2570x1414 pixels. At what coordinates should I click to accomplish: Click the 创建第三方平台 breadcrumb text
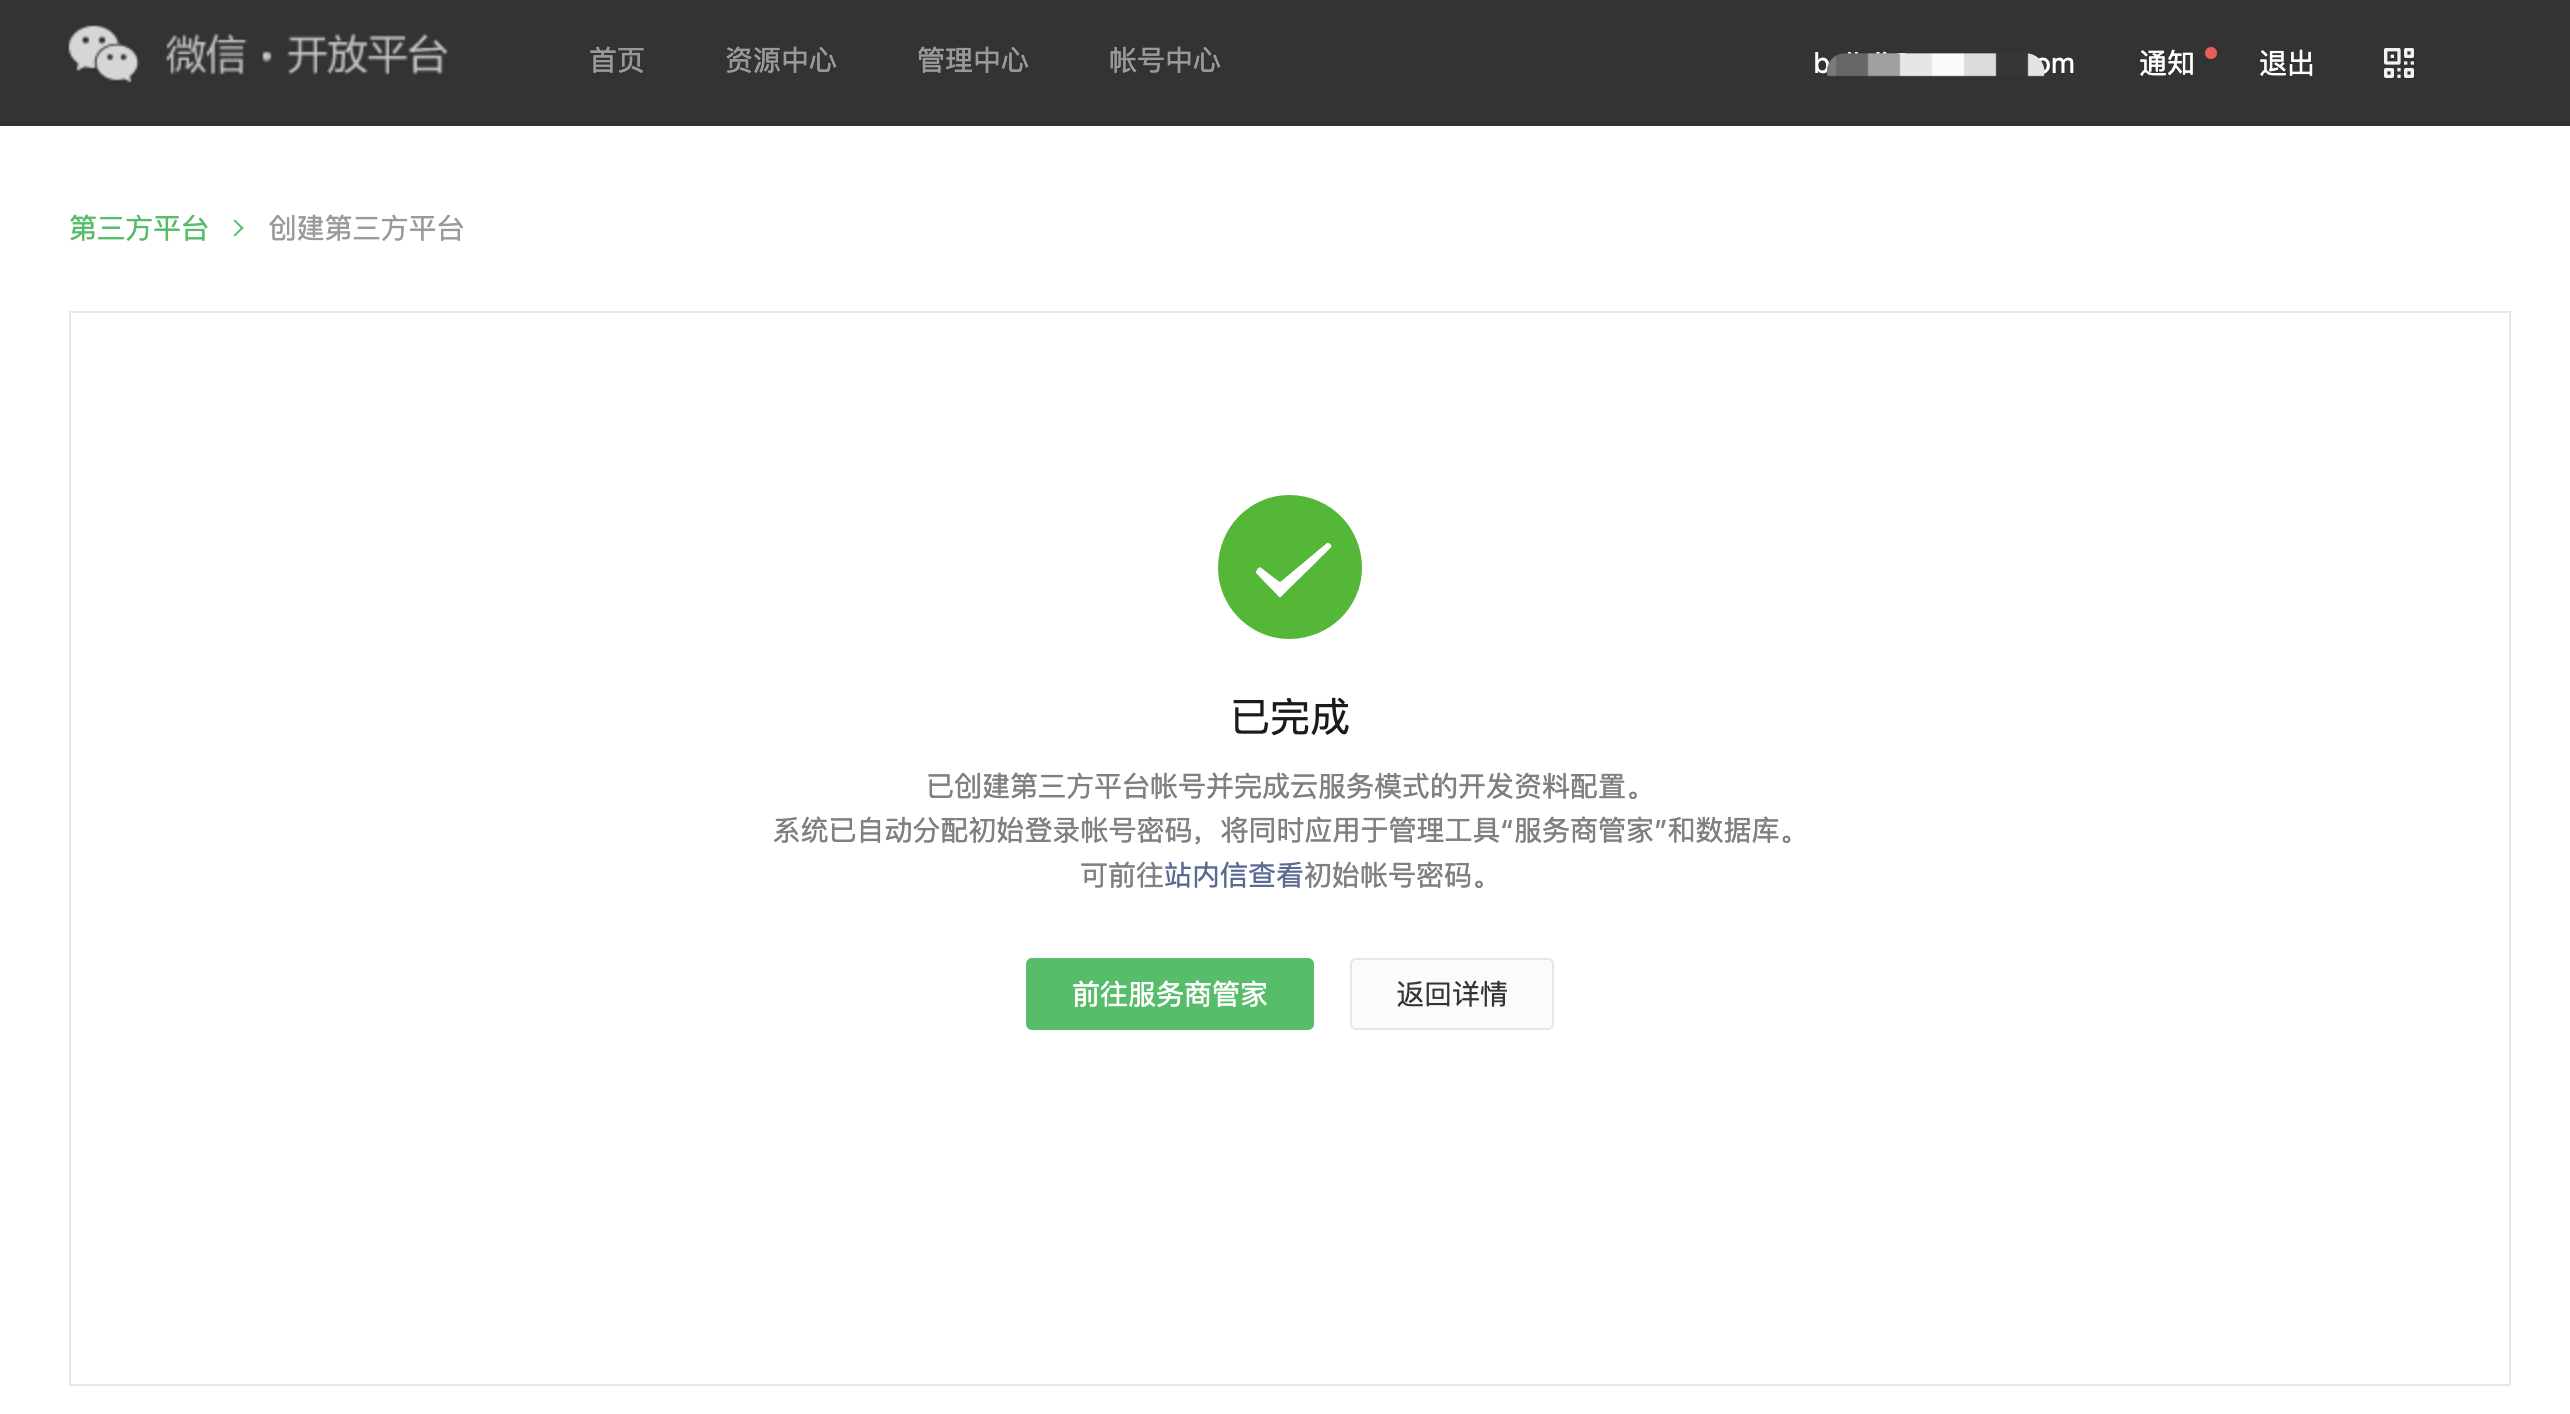point(366,228)
